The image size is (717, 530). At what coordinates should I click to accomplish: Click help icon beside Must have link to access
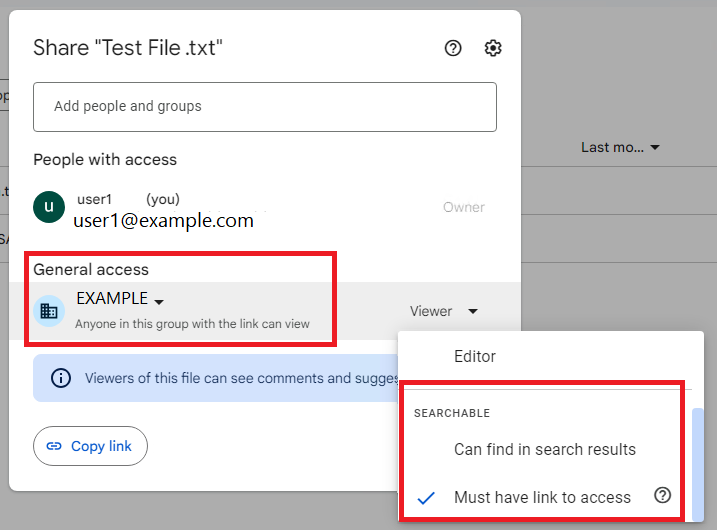point(662,496)
